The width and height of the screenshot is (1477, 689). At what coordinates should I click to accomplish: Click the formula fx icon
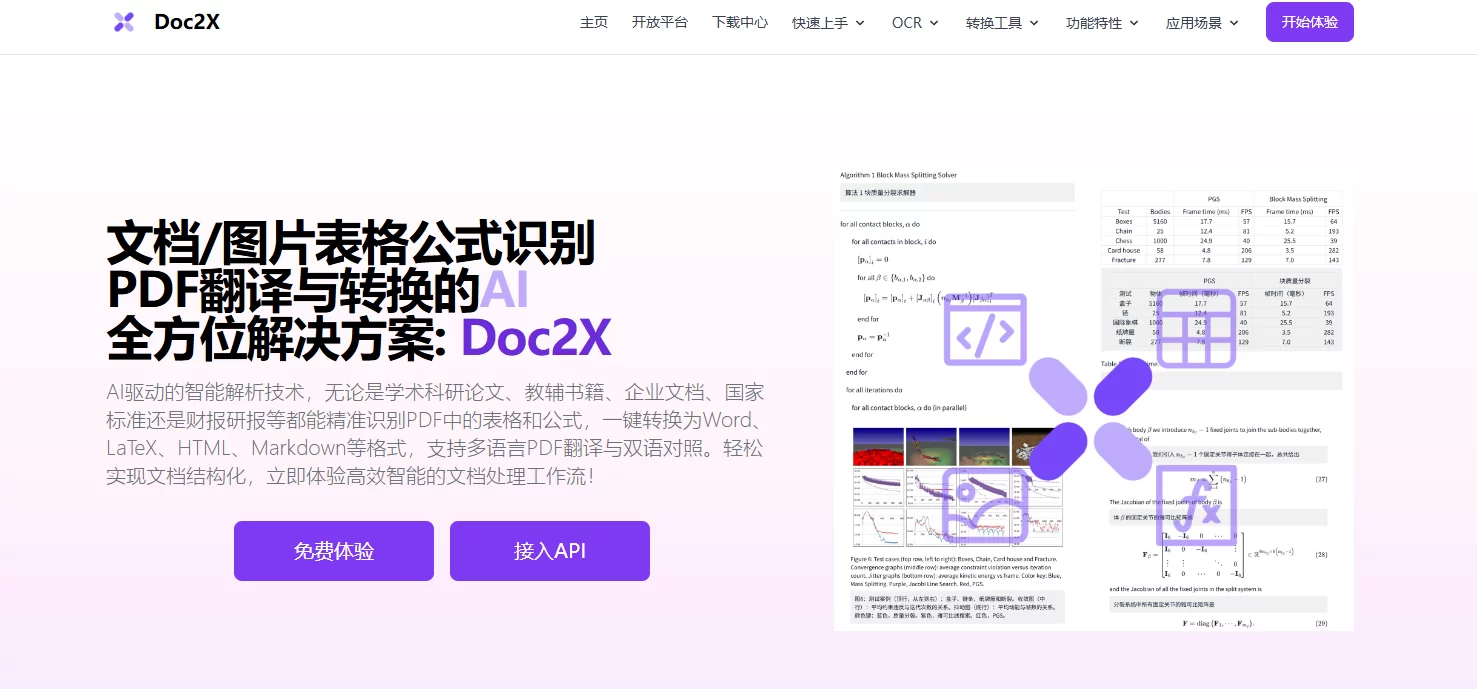(x=1196, y=505)
